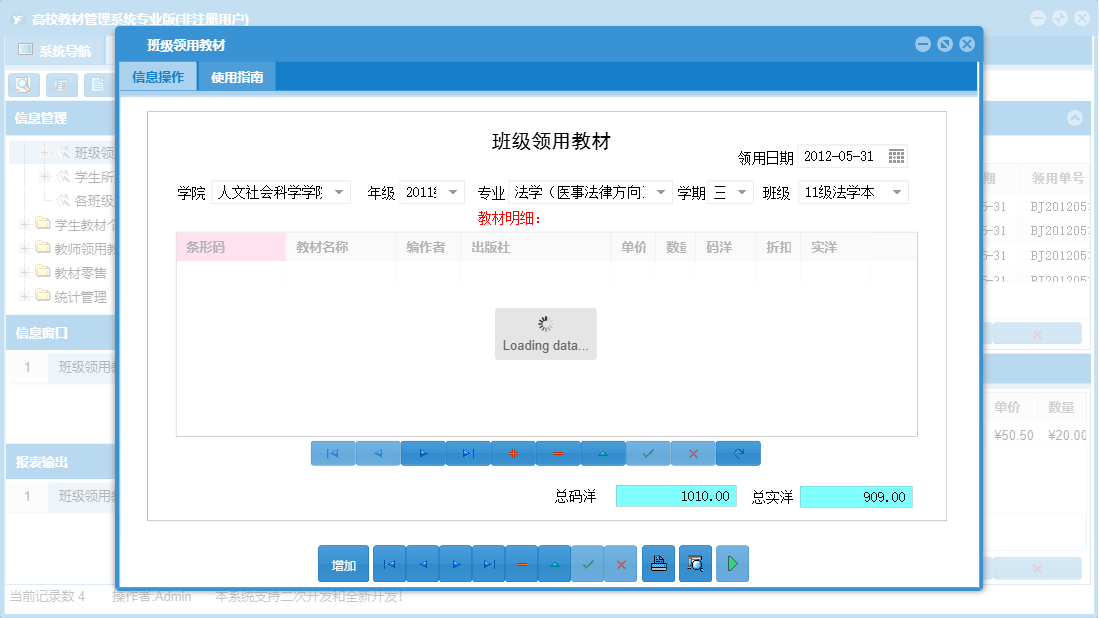Refresh the 教材明细 grid
Screen dimensions: 1099x618
738,453
